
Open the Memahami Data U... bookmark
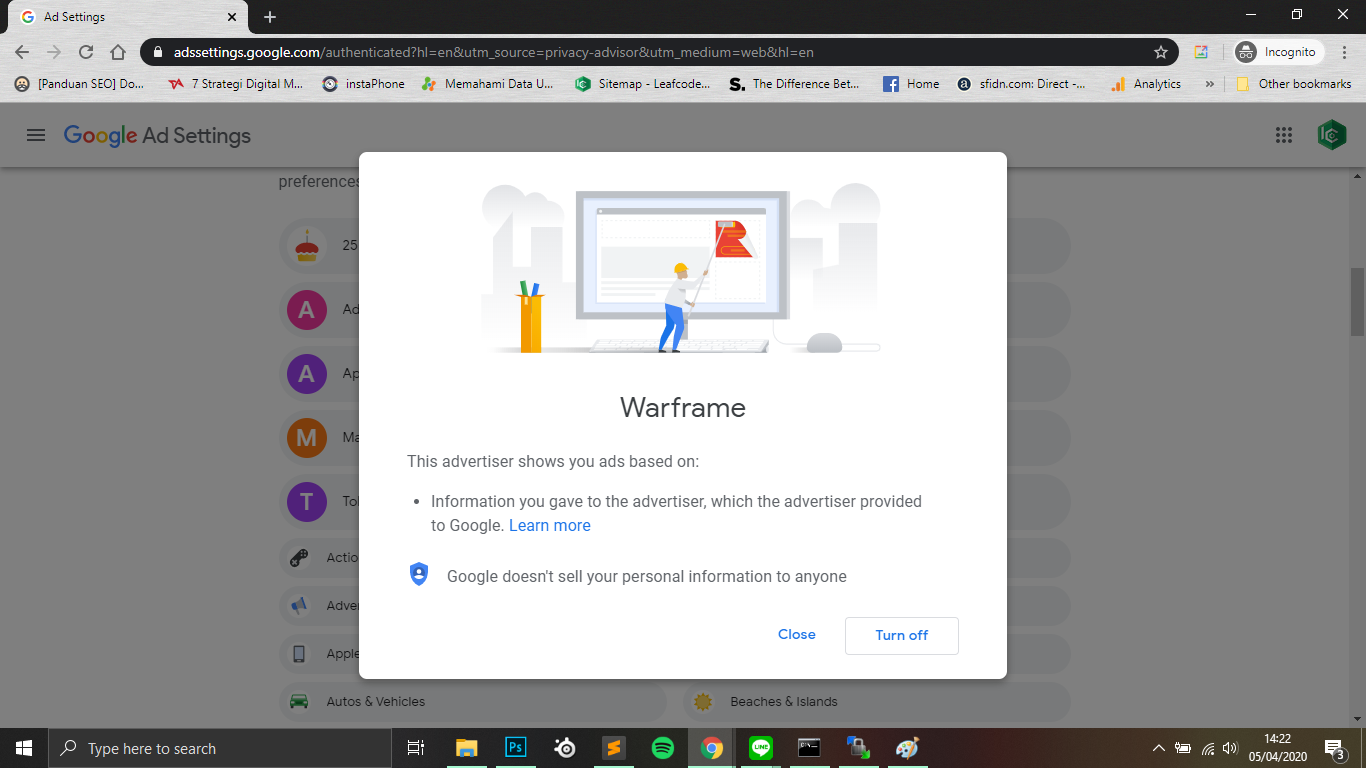click(x=488, y=84)
